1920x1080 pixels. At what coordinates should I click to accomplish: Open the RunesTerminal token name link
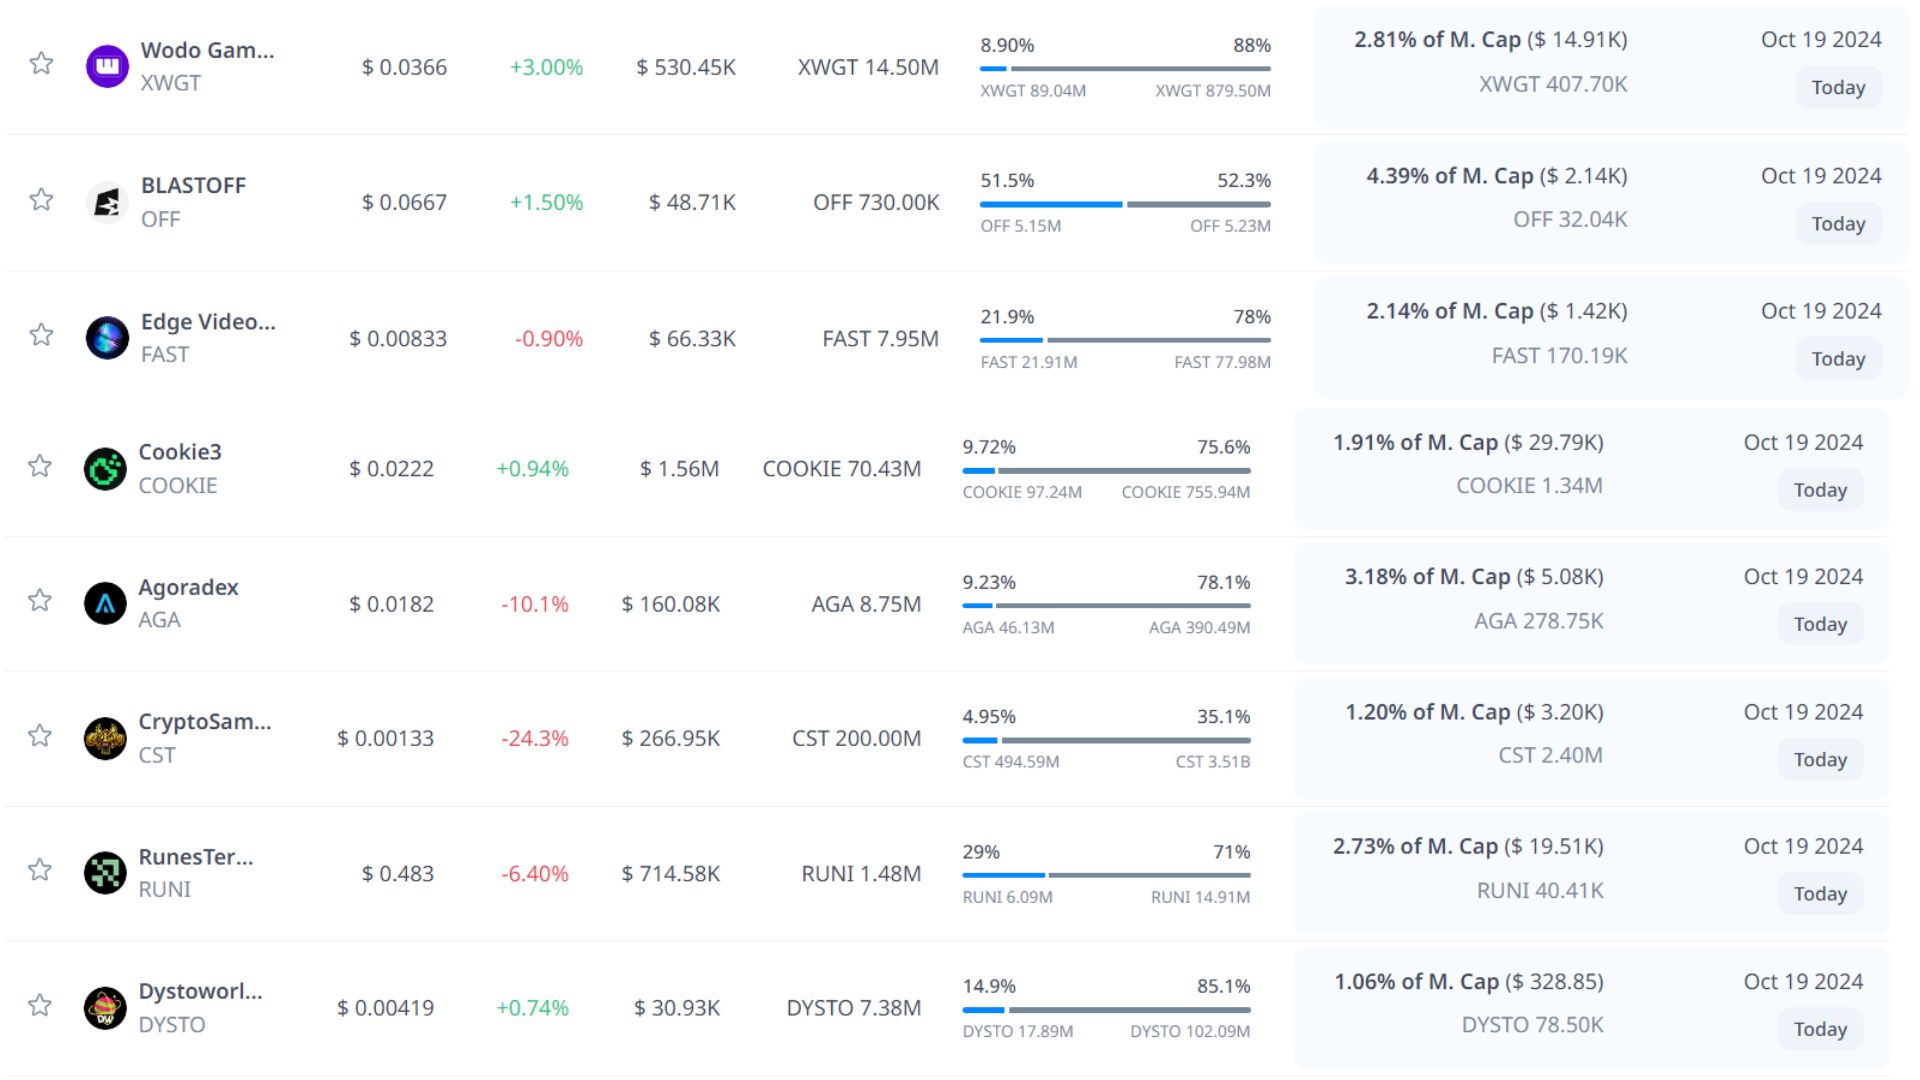tap(196, 857)
